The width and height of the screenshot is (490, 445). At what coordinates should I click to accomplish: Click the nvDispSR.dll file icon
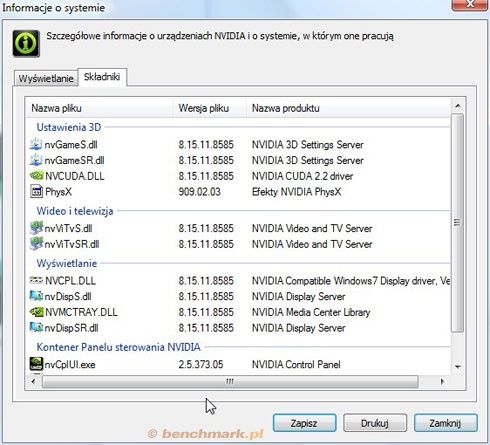point(36,327)
